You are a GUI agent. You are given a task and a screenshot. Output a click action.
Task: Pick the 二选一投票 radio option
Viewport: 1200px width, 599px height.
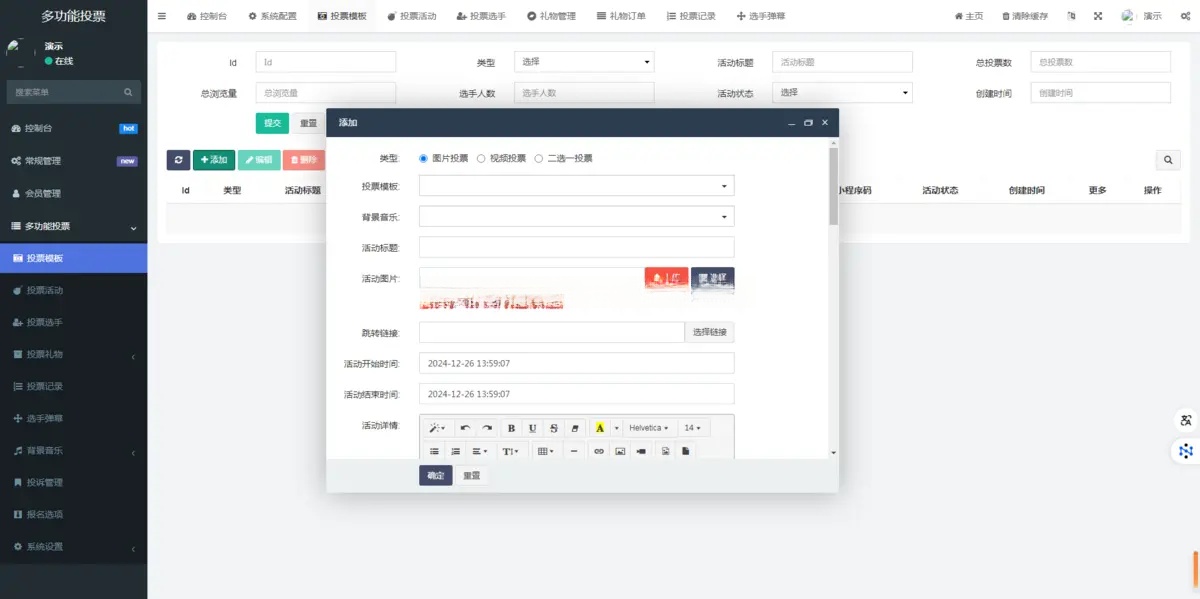point(539,158)
